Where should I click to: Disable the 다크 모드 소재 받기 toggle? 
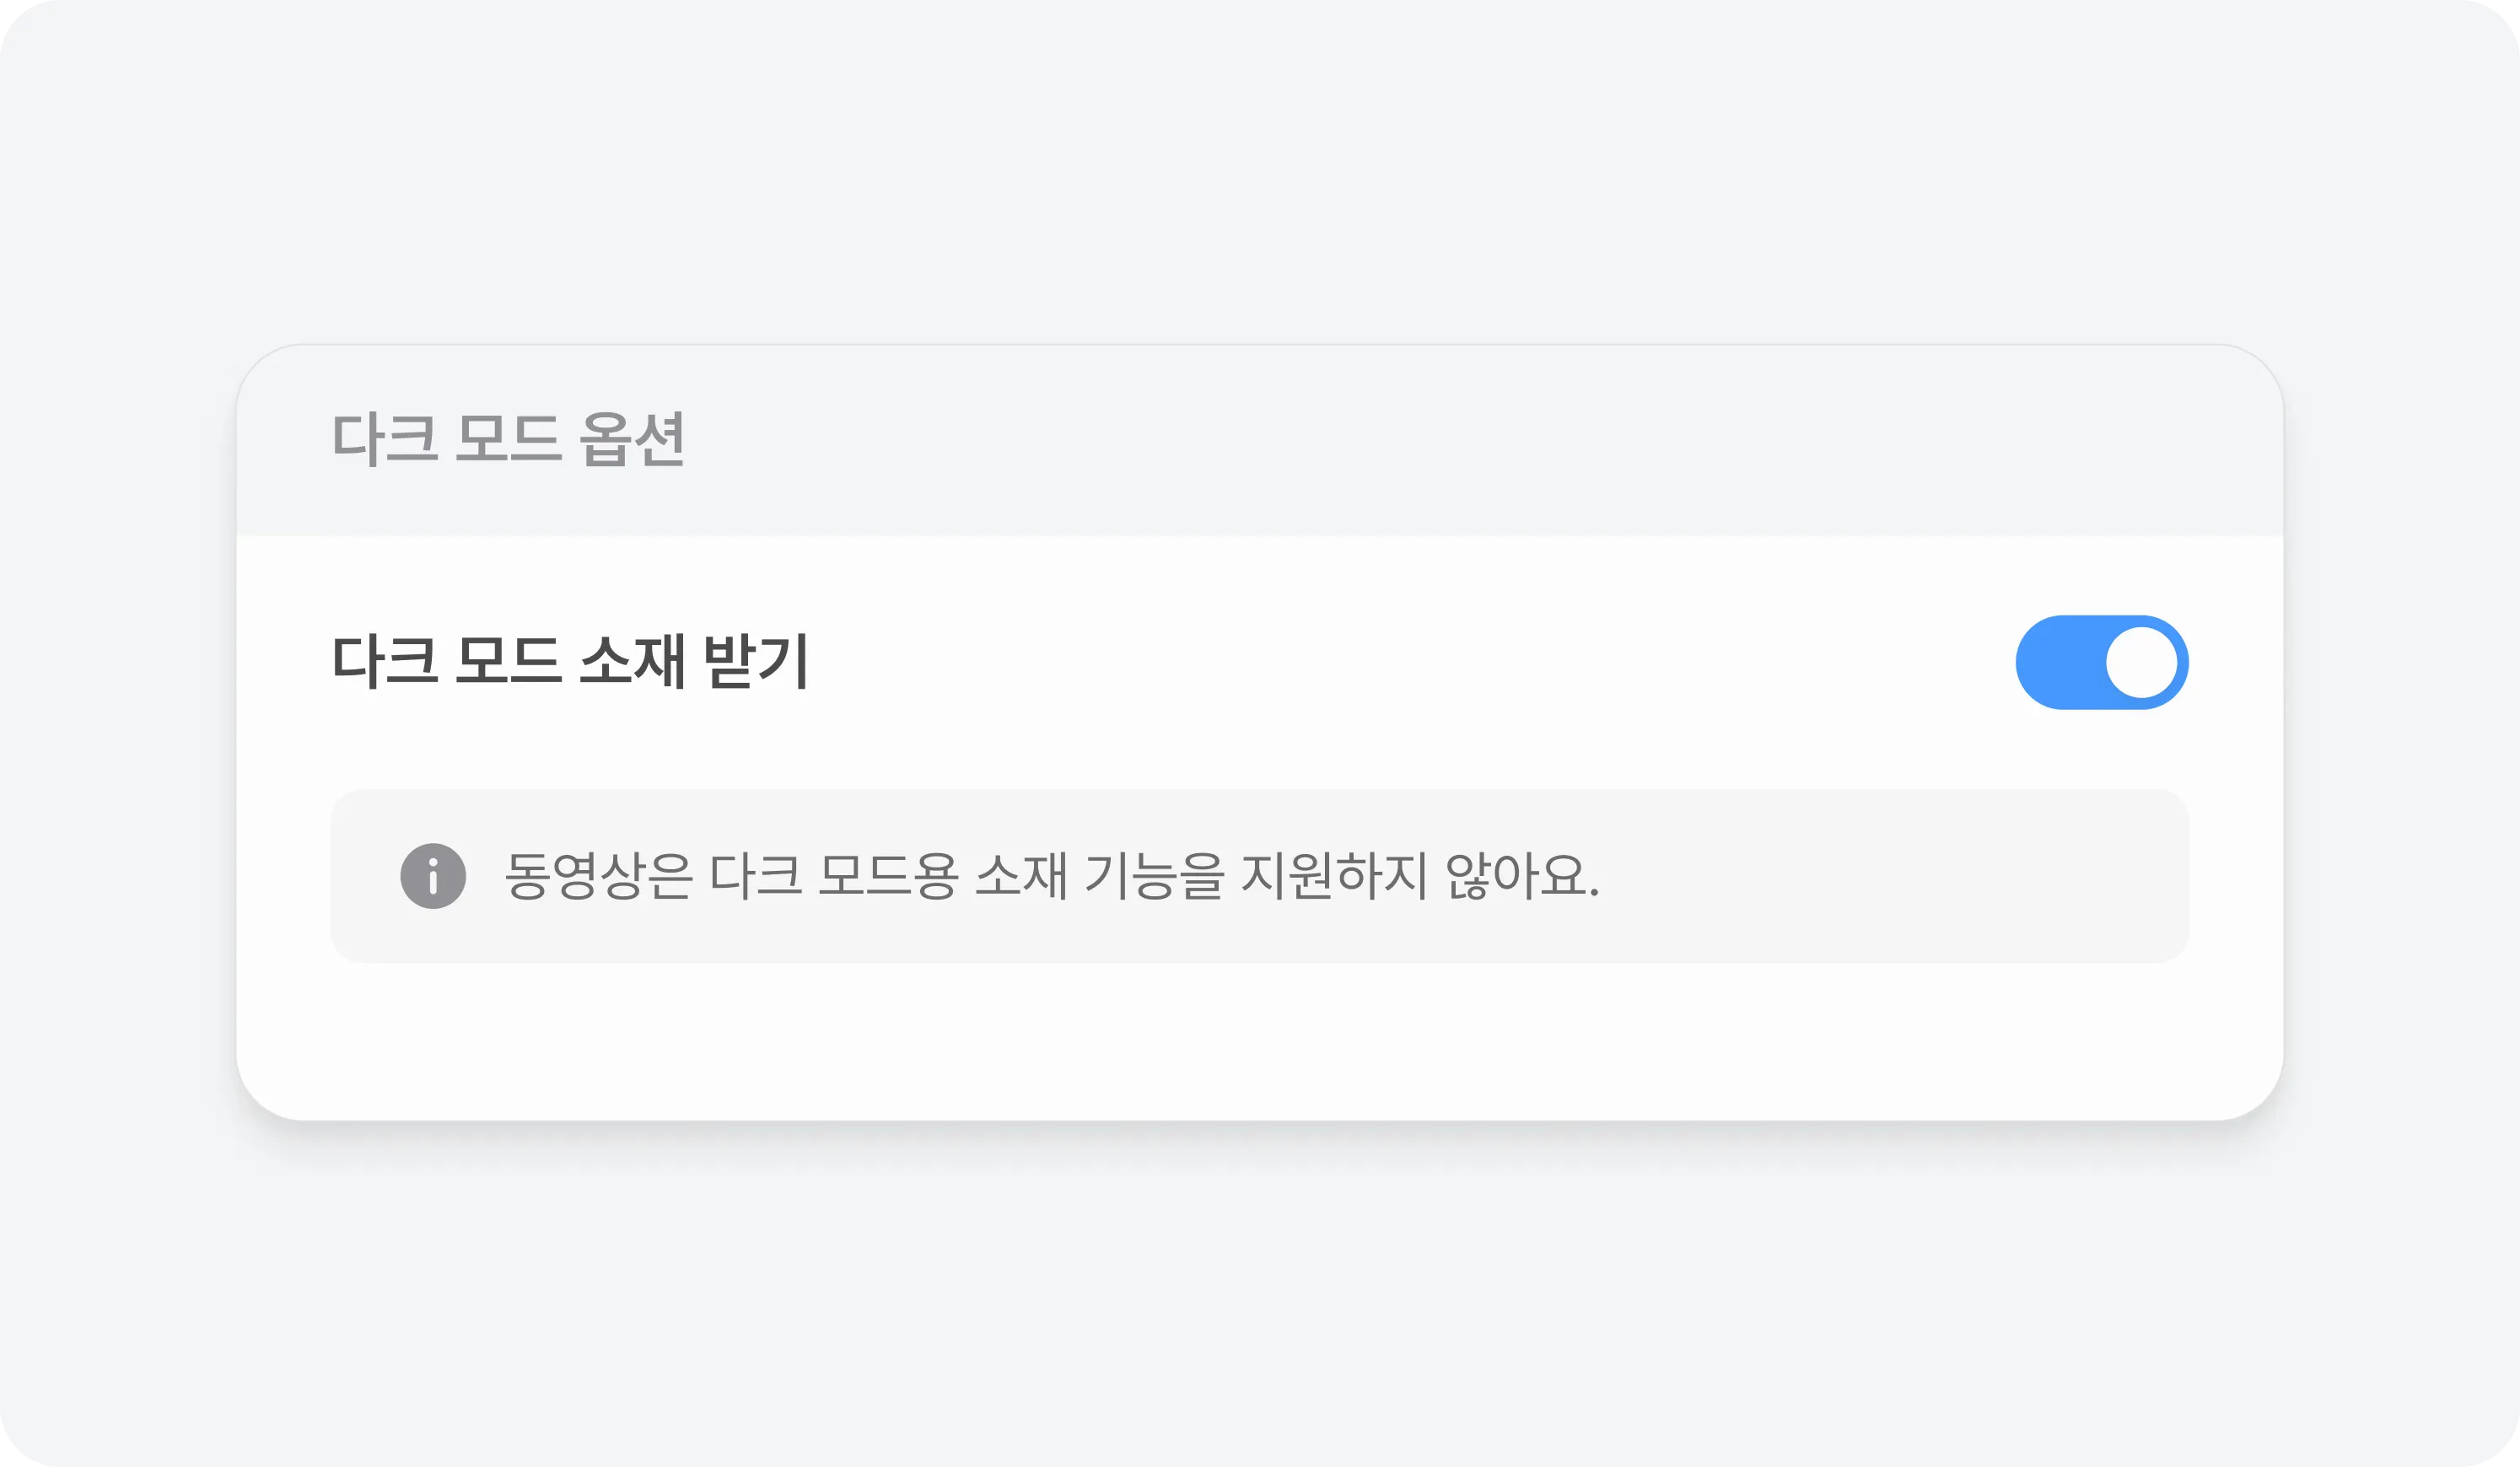pyautogui.click(x=2101, y=662)
